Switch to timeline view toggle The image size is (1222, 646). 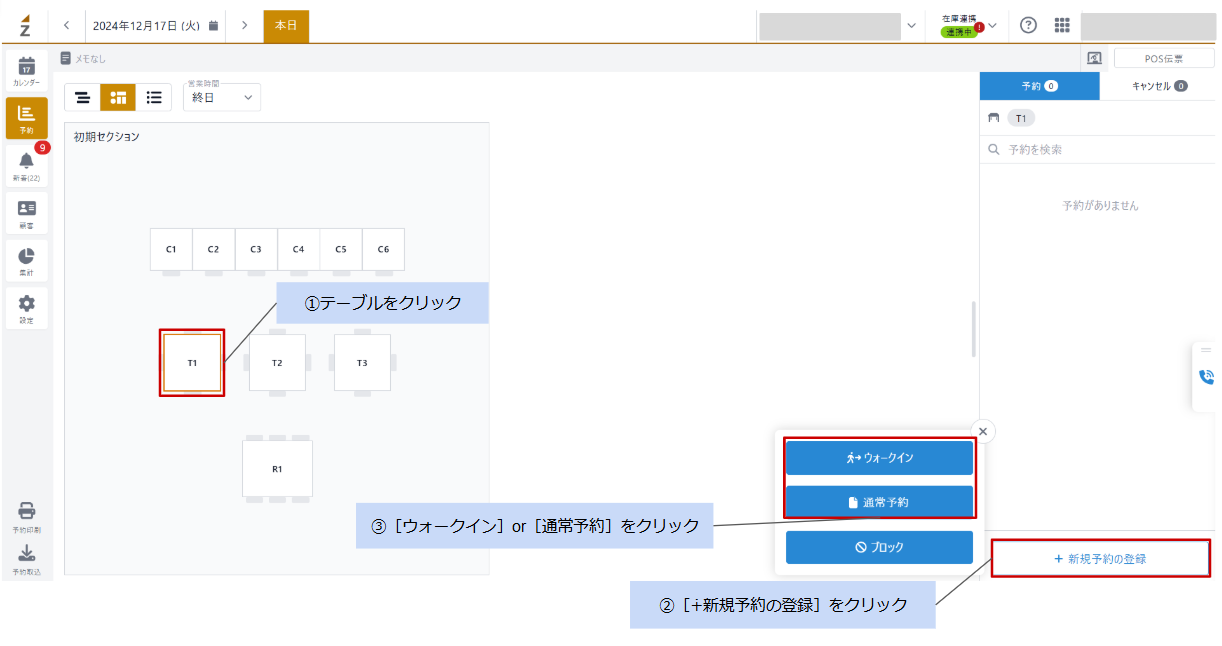point(83,97)
